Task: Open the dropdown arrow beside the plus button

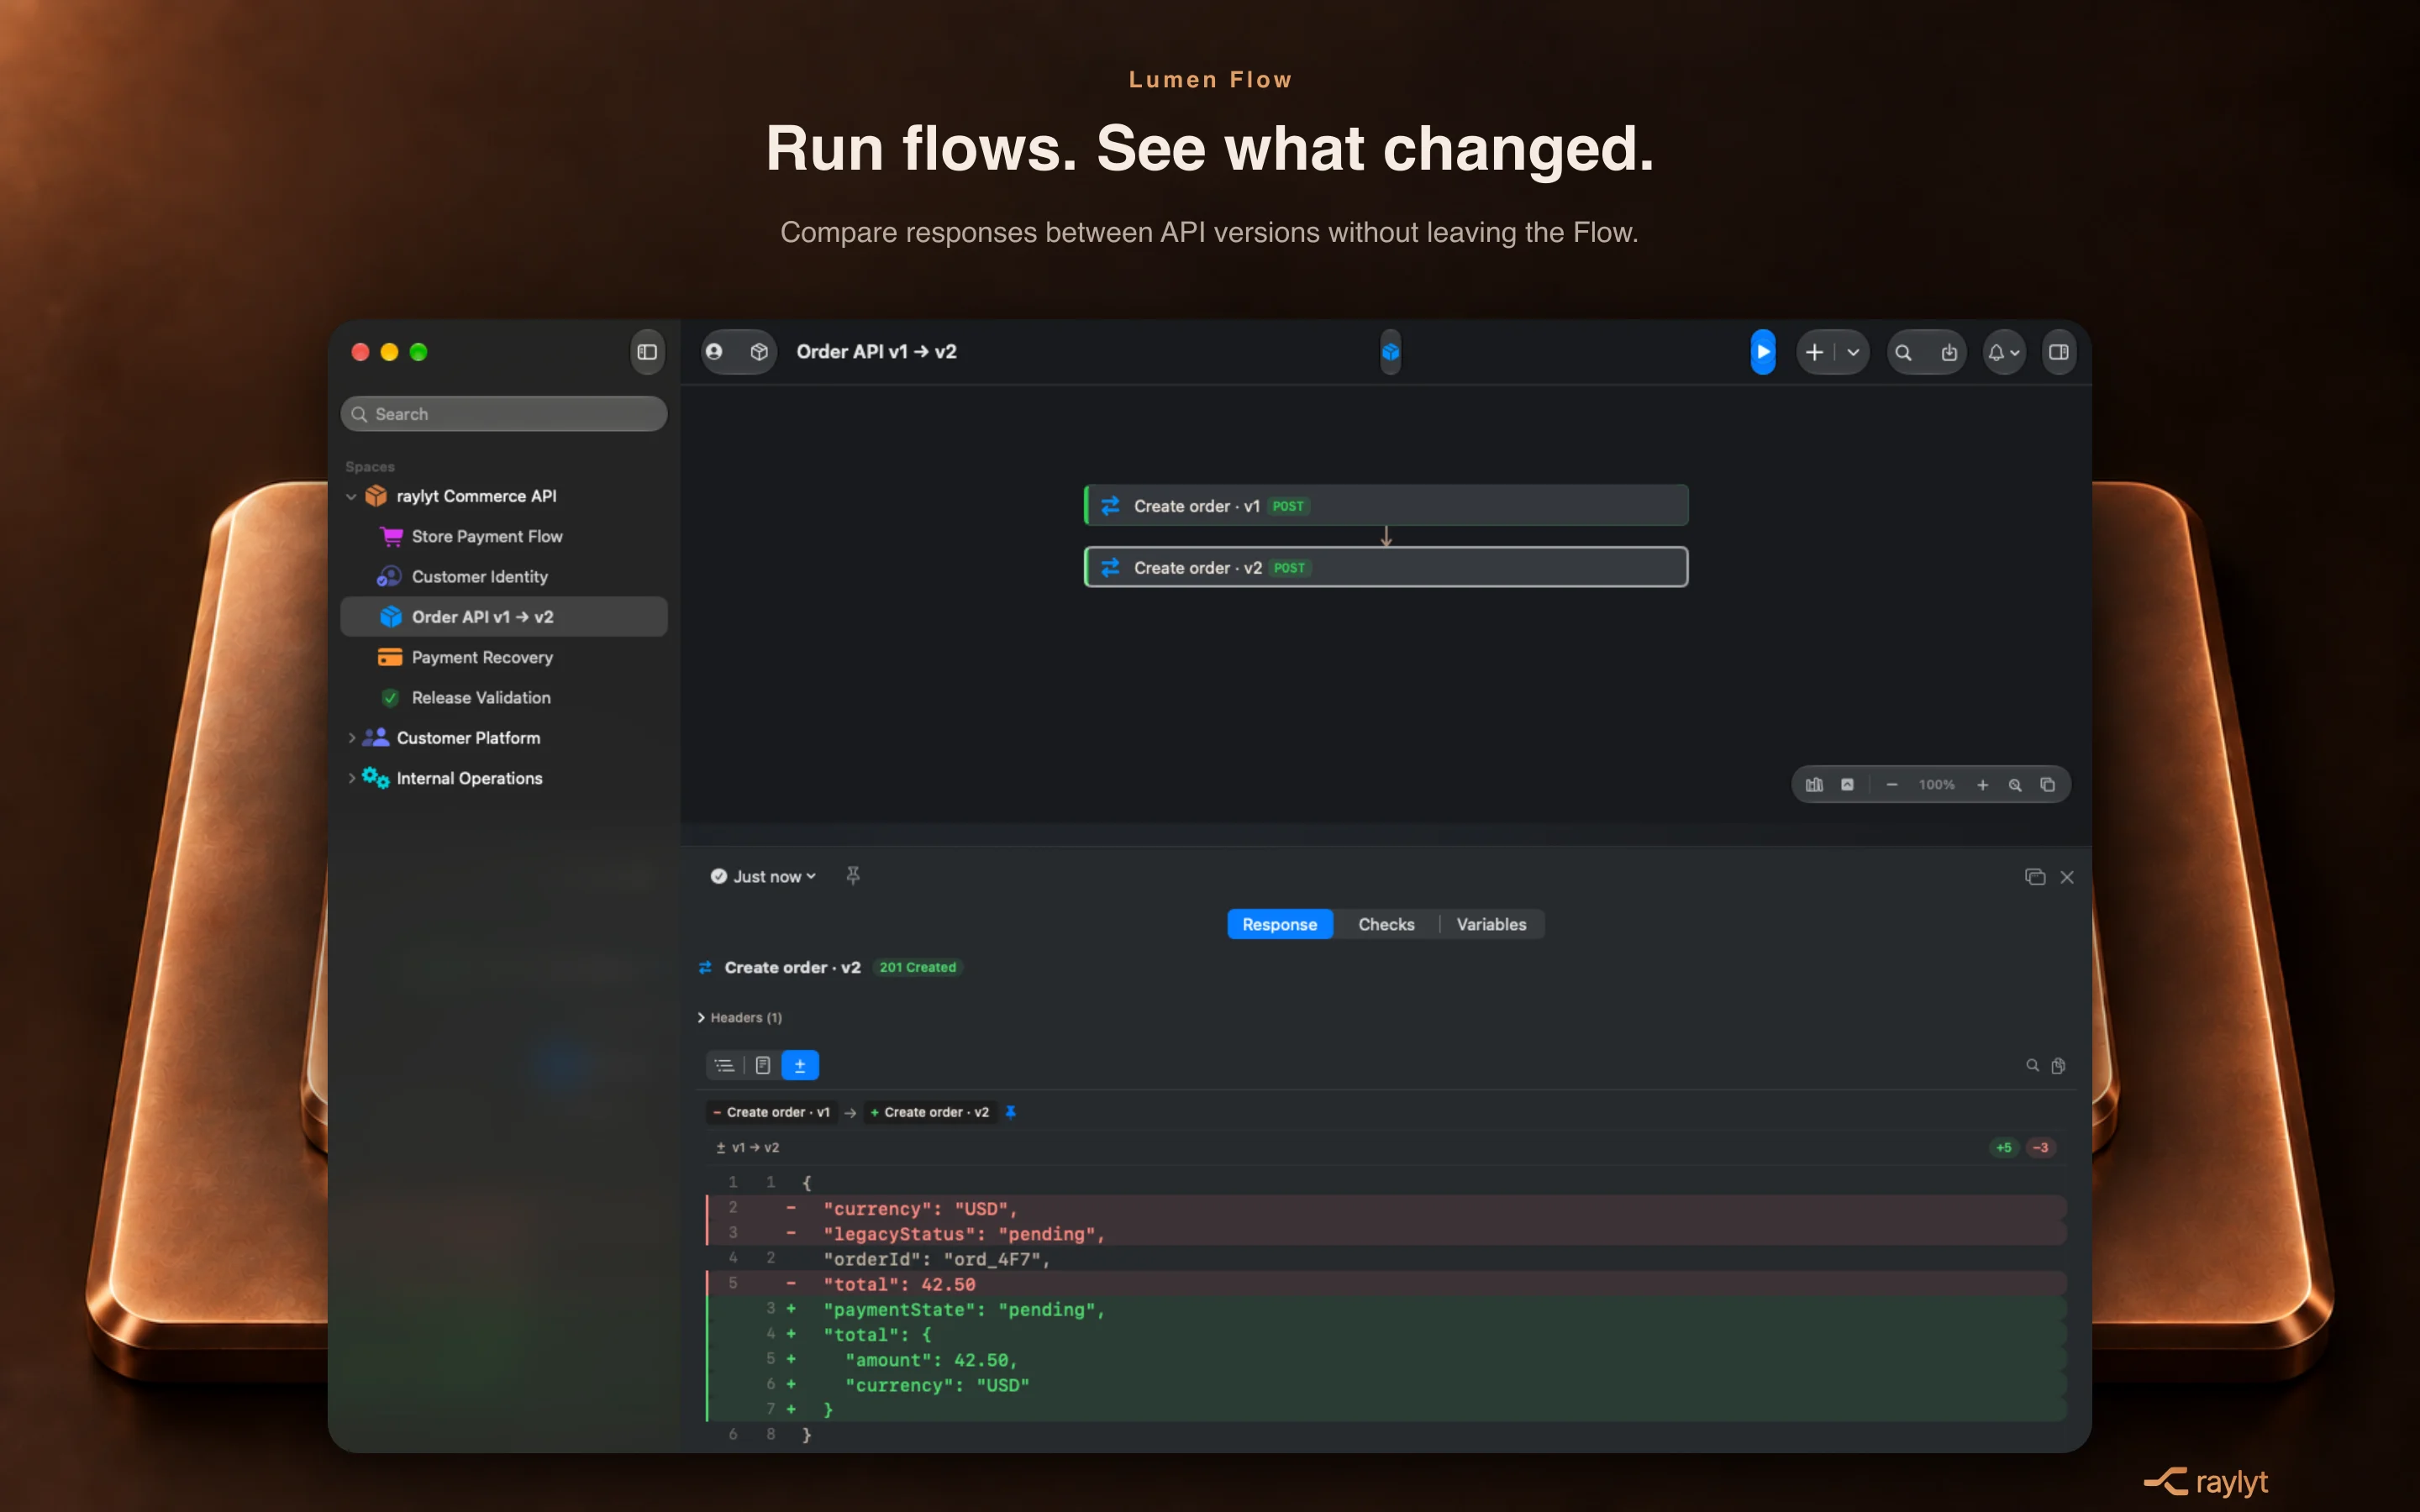Action: [x=1853, y=352]
